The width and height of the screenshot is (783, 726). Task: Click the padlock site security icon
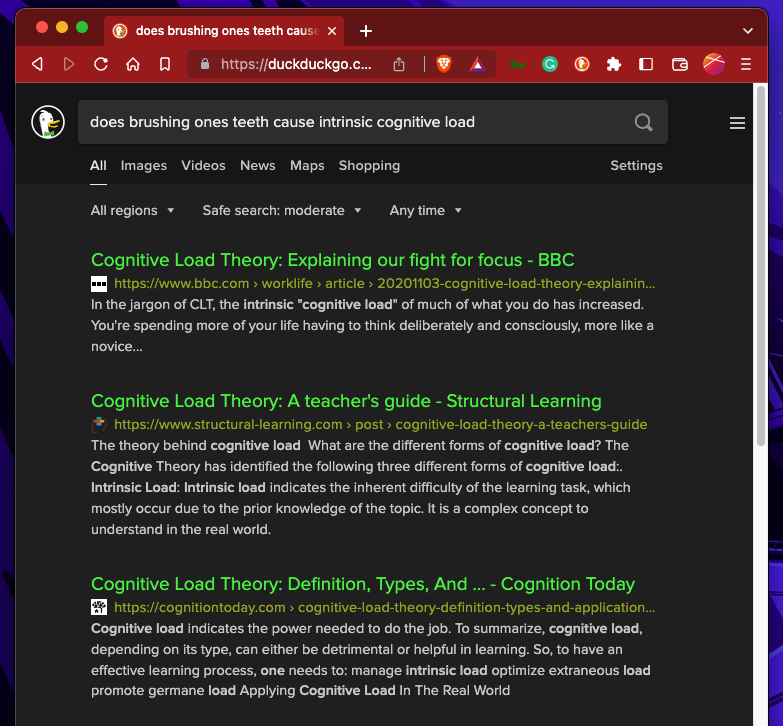[204, 64]
